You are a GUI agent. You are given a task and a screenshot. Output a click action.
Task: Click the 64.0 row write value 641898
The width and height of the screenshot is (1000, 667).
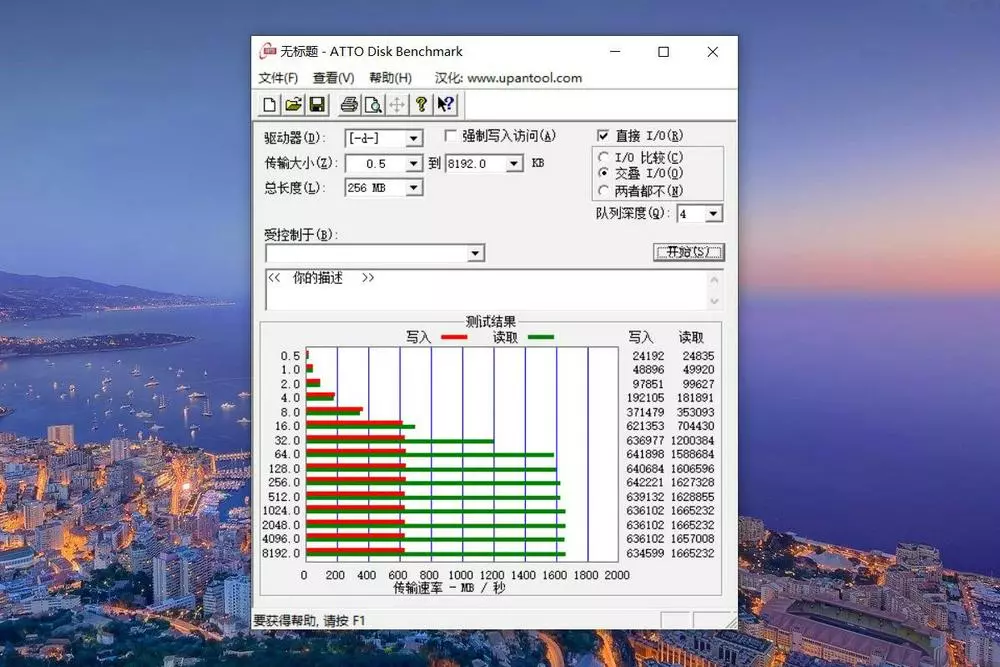[645, 454]
